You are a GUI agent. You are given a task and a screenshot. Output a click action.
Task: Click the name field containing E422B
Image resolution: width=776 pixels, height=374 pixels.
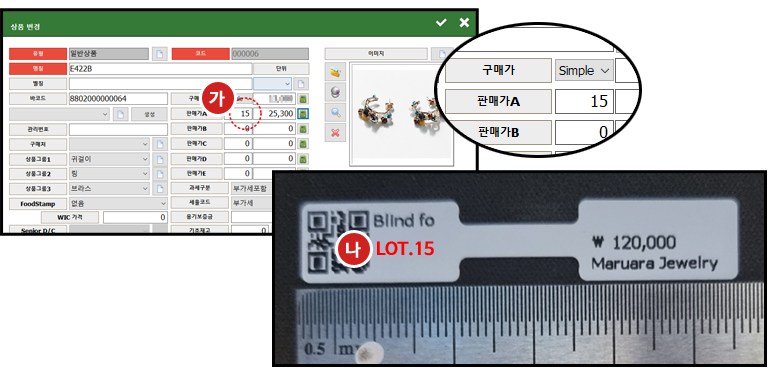(x=160, y=69)
